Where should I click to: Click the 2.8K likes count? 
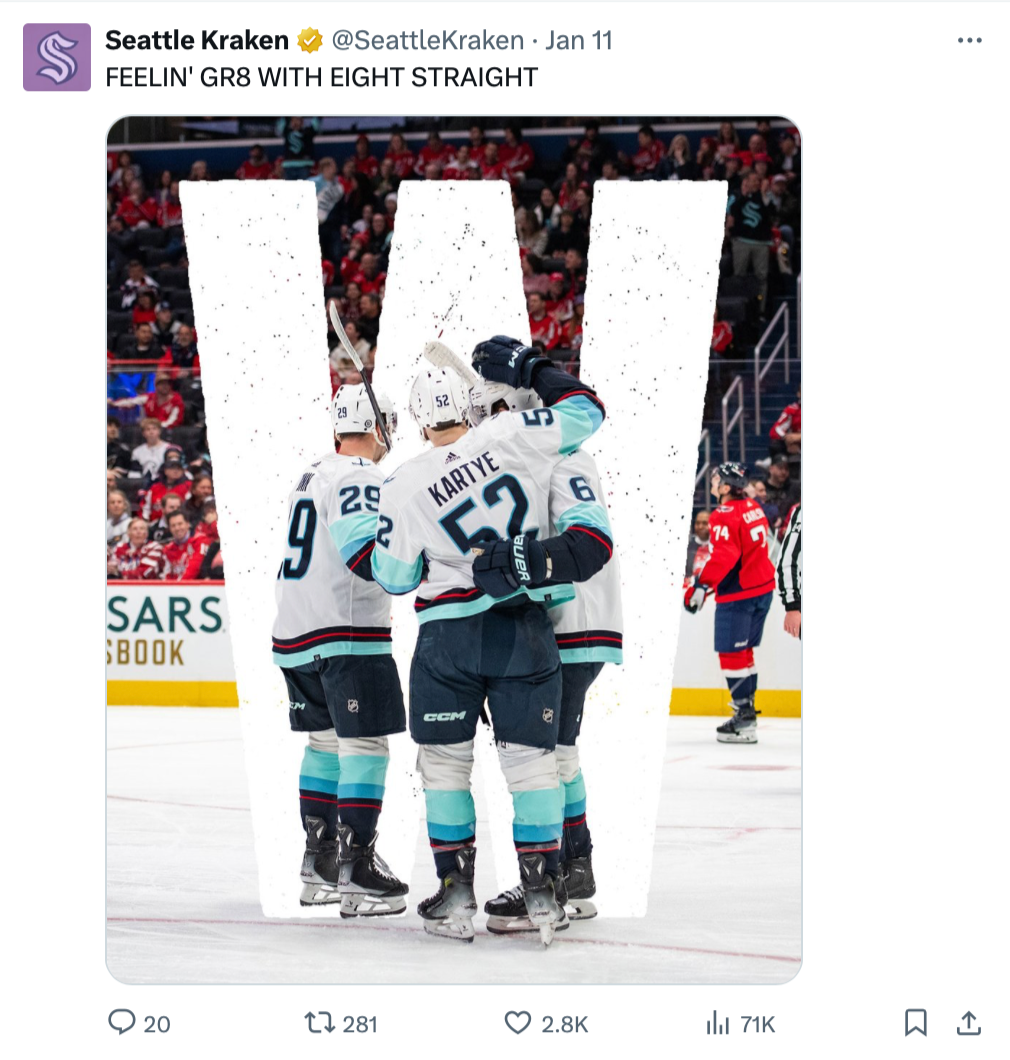tap(564, 1024)
